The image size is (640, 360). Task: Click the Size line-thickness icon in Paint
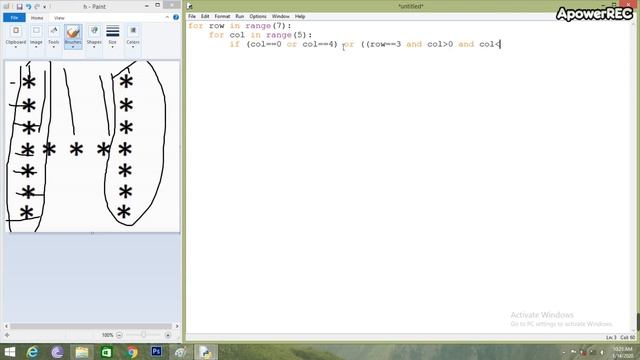tap(113, 31)
